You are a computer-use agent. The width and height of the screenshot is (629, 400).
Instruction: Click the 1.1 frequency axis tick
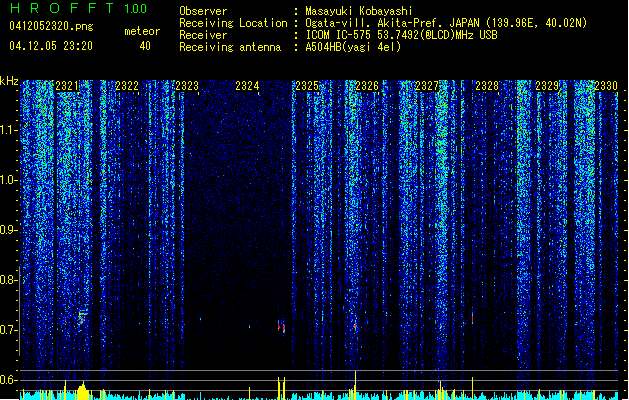click(x=8, y=130)
